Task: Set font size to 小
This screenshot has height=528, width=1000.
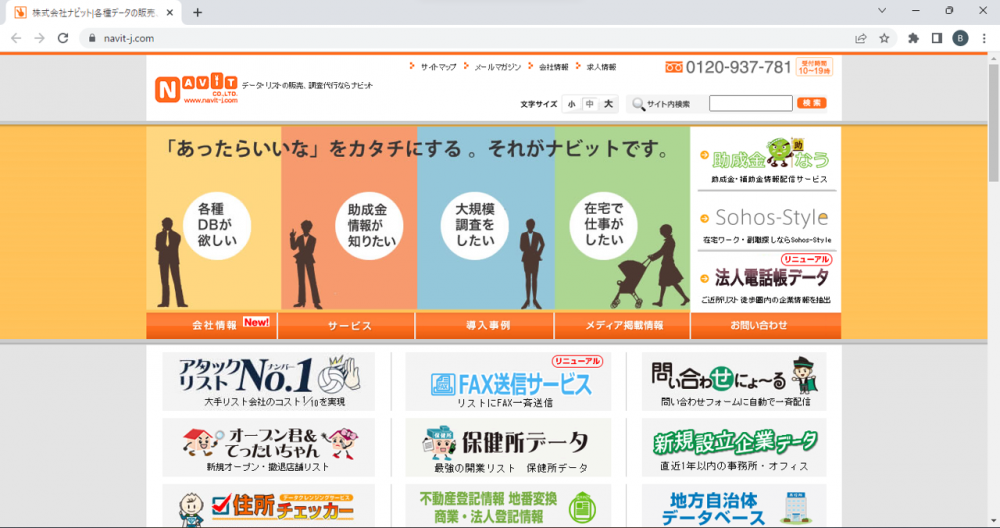Action: click(x=571, y=104)
